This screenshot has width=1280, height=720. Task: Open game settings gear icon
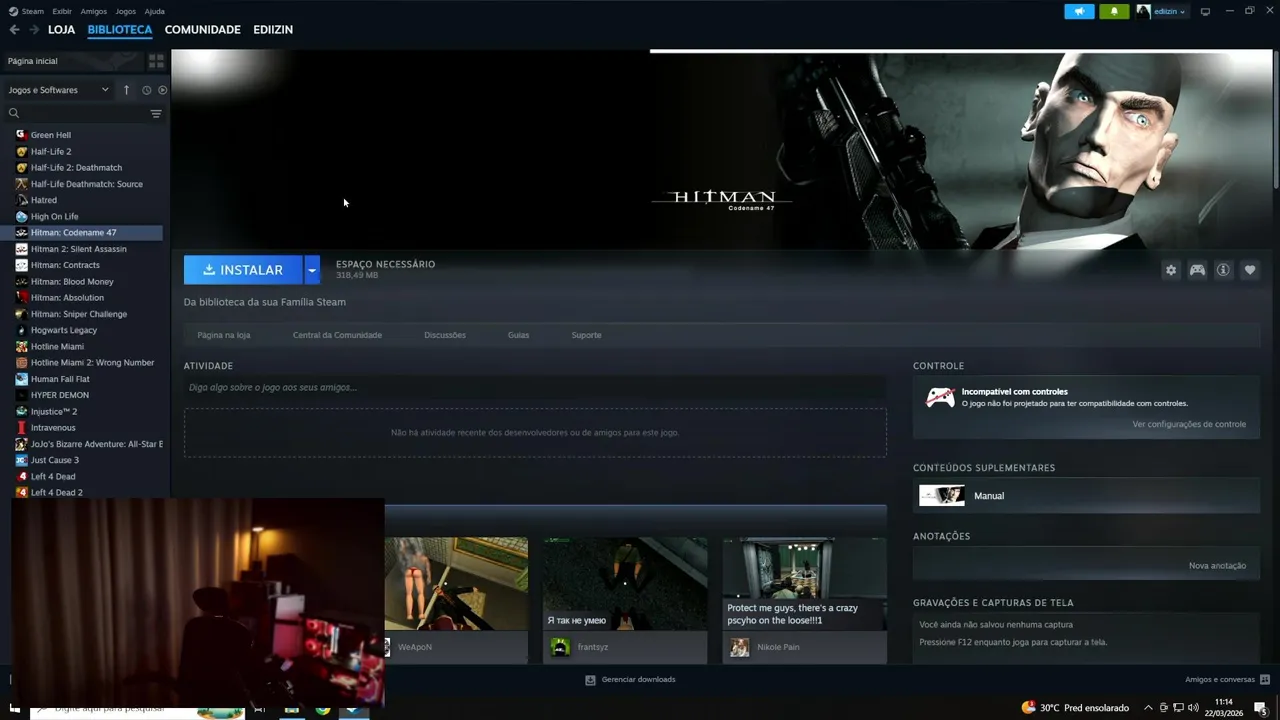point(1171,270)
